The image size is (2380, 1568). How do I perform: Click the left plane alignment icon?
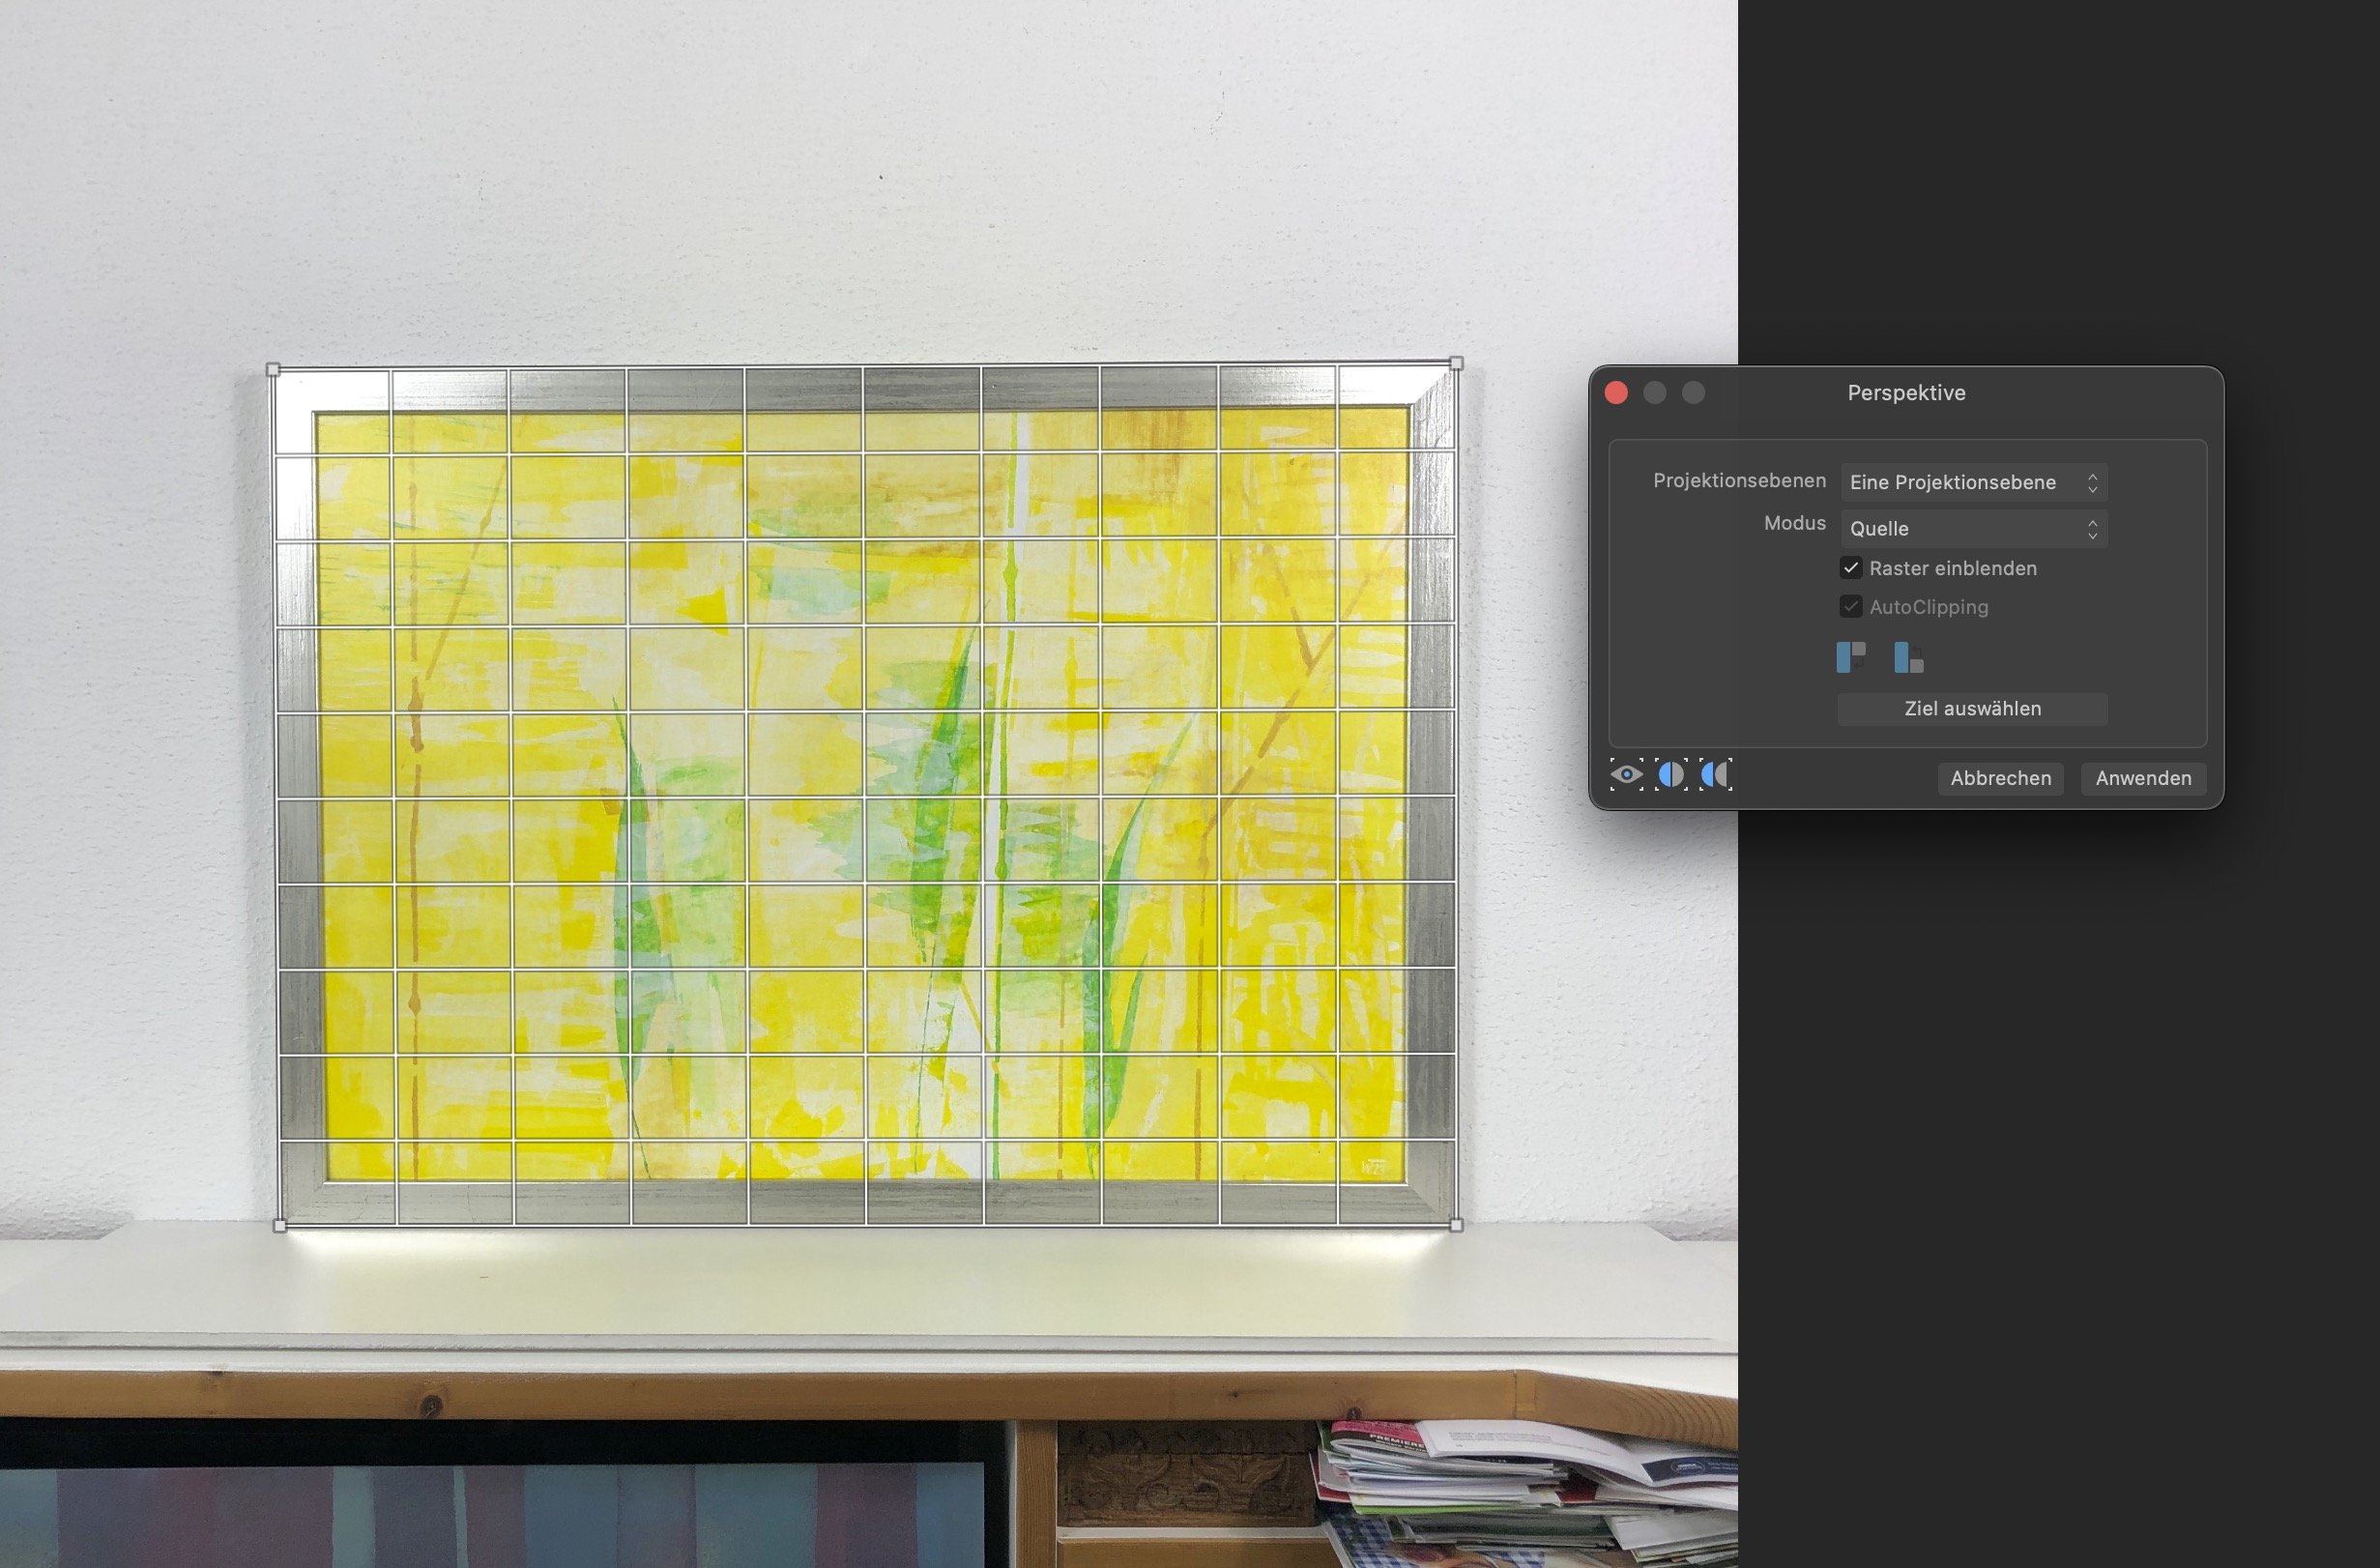click(1851, 657)
